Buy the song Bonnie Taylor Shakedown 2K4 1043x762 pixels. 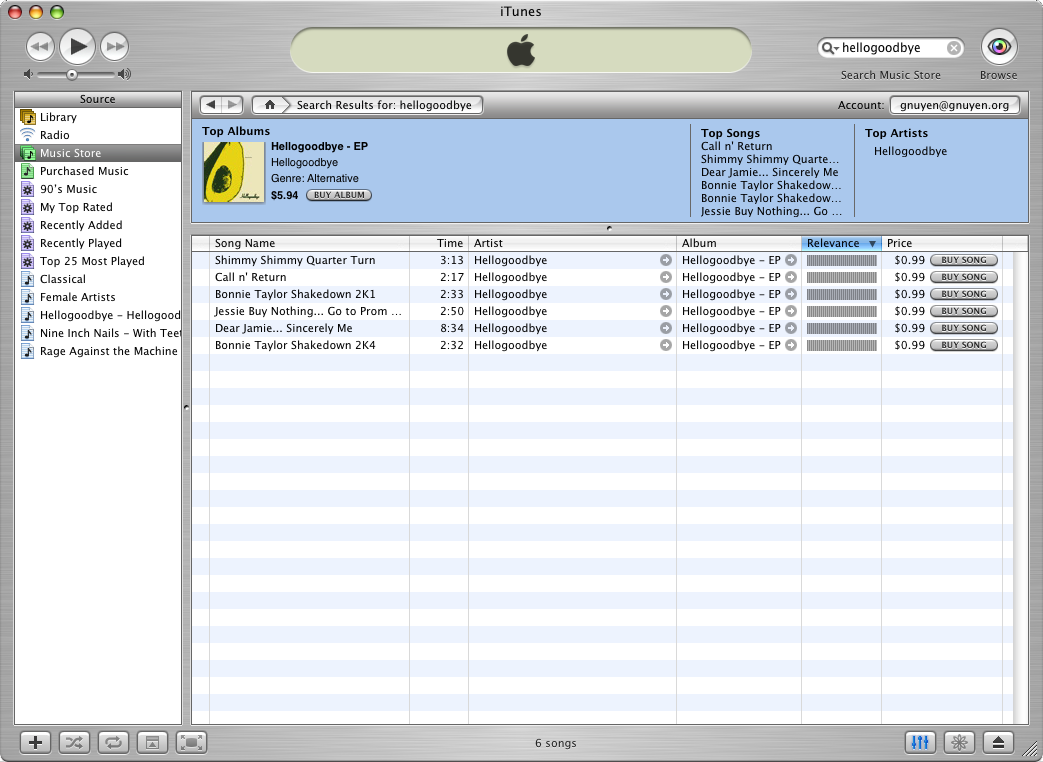[964, 345]
